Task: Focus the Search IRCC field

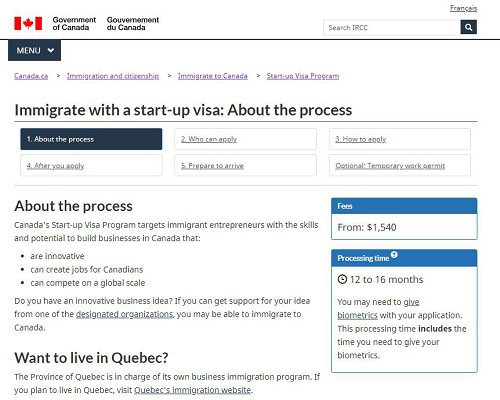Action: click(392, 27)
